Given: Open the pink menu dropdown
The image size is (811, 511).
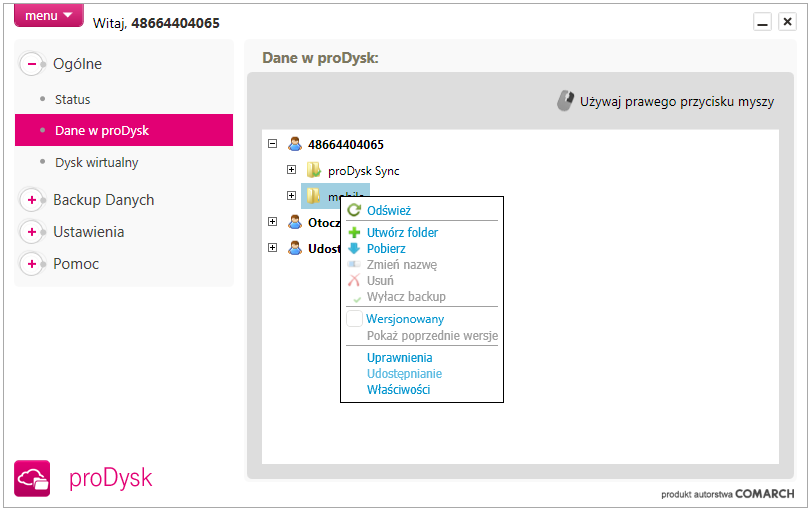Looking at the screenshot, I should (49, 16).
